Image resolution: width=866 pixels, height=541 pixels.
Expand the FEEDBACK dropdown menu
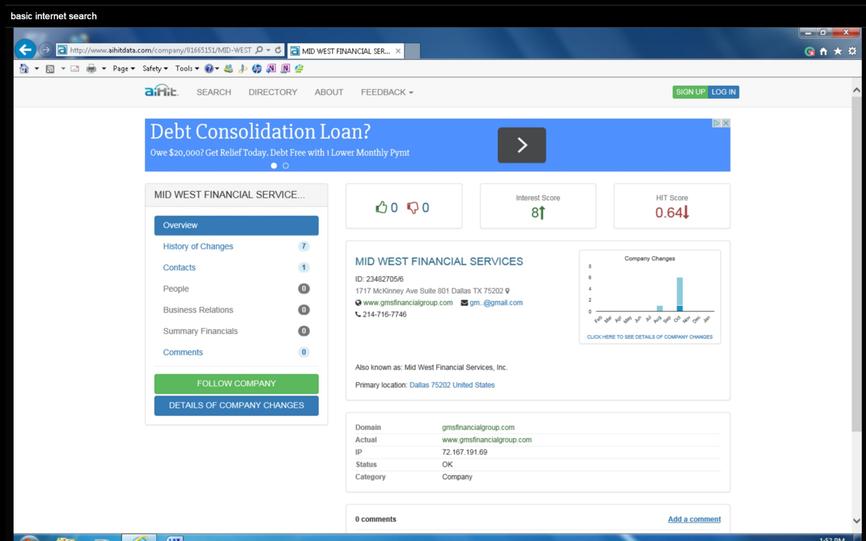tap(387, 92)
